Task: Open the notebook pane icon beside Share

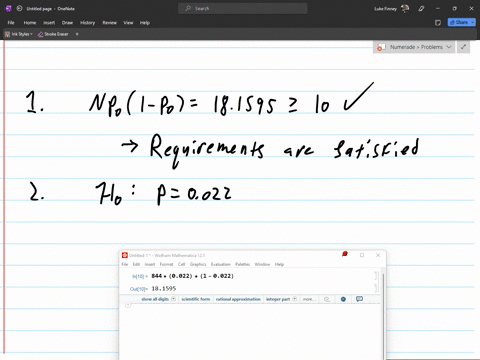Action: click(438, 22)
